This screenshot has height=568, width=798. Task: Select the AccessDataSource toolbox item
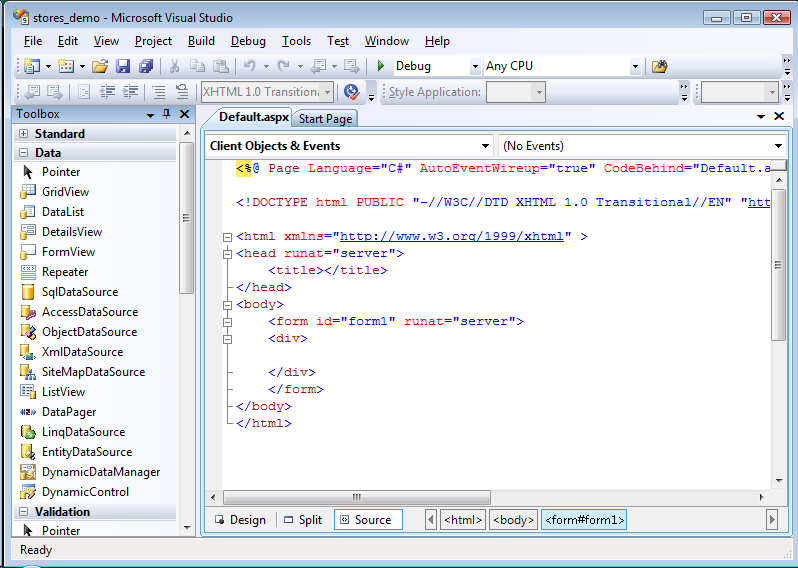[x=79, y=312]
